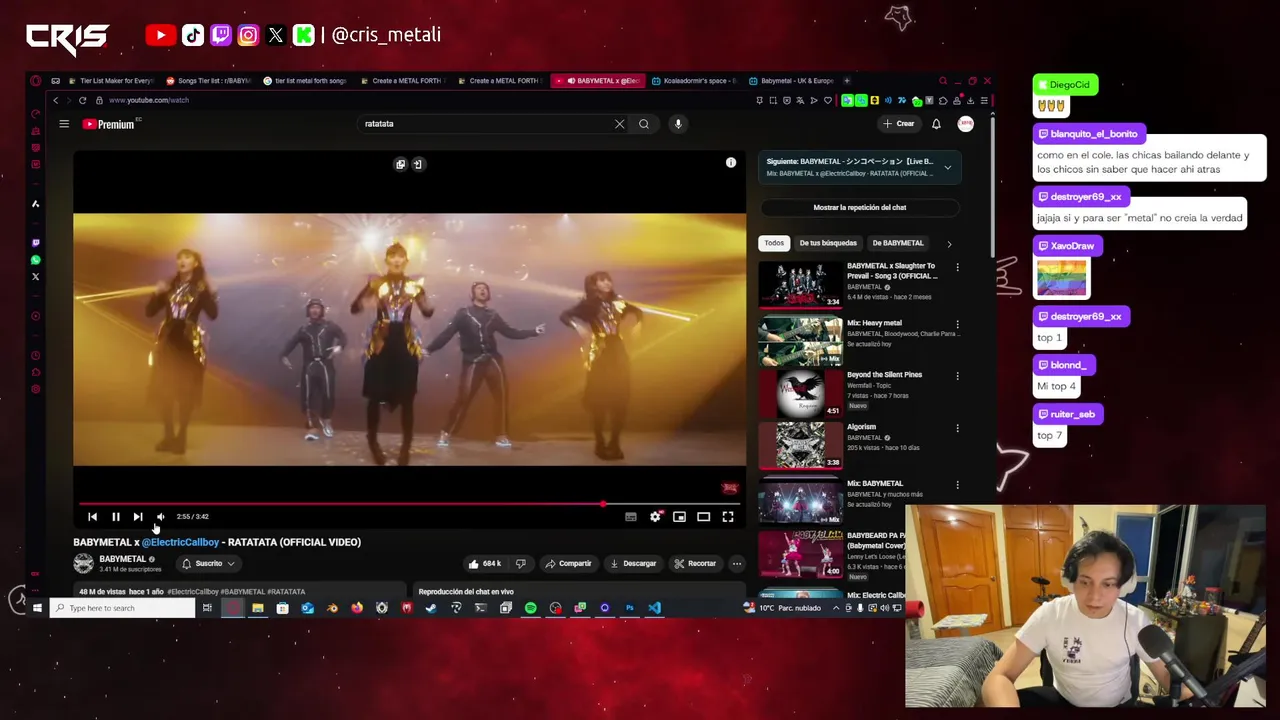
Task: Open the more actions menu under the video
Action: [x=737, y=563]
